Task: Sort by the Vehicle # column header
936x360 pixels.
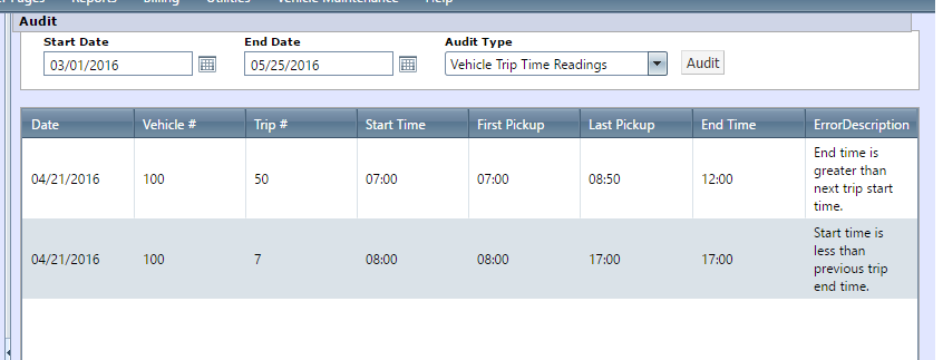Action: coord(189,124)
